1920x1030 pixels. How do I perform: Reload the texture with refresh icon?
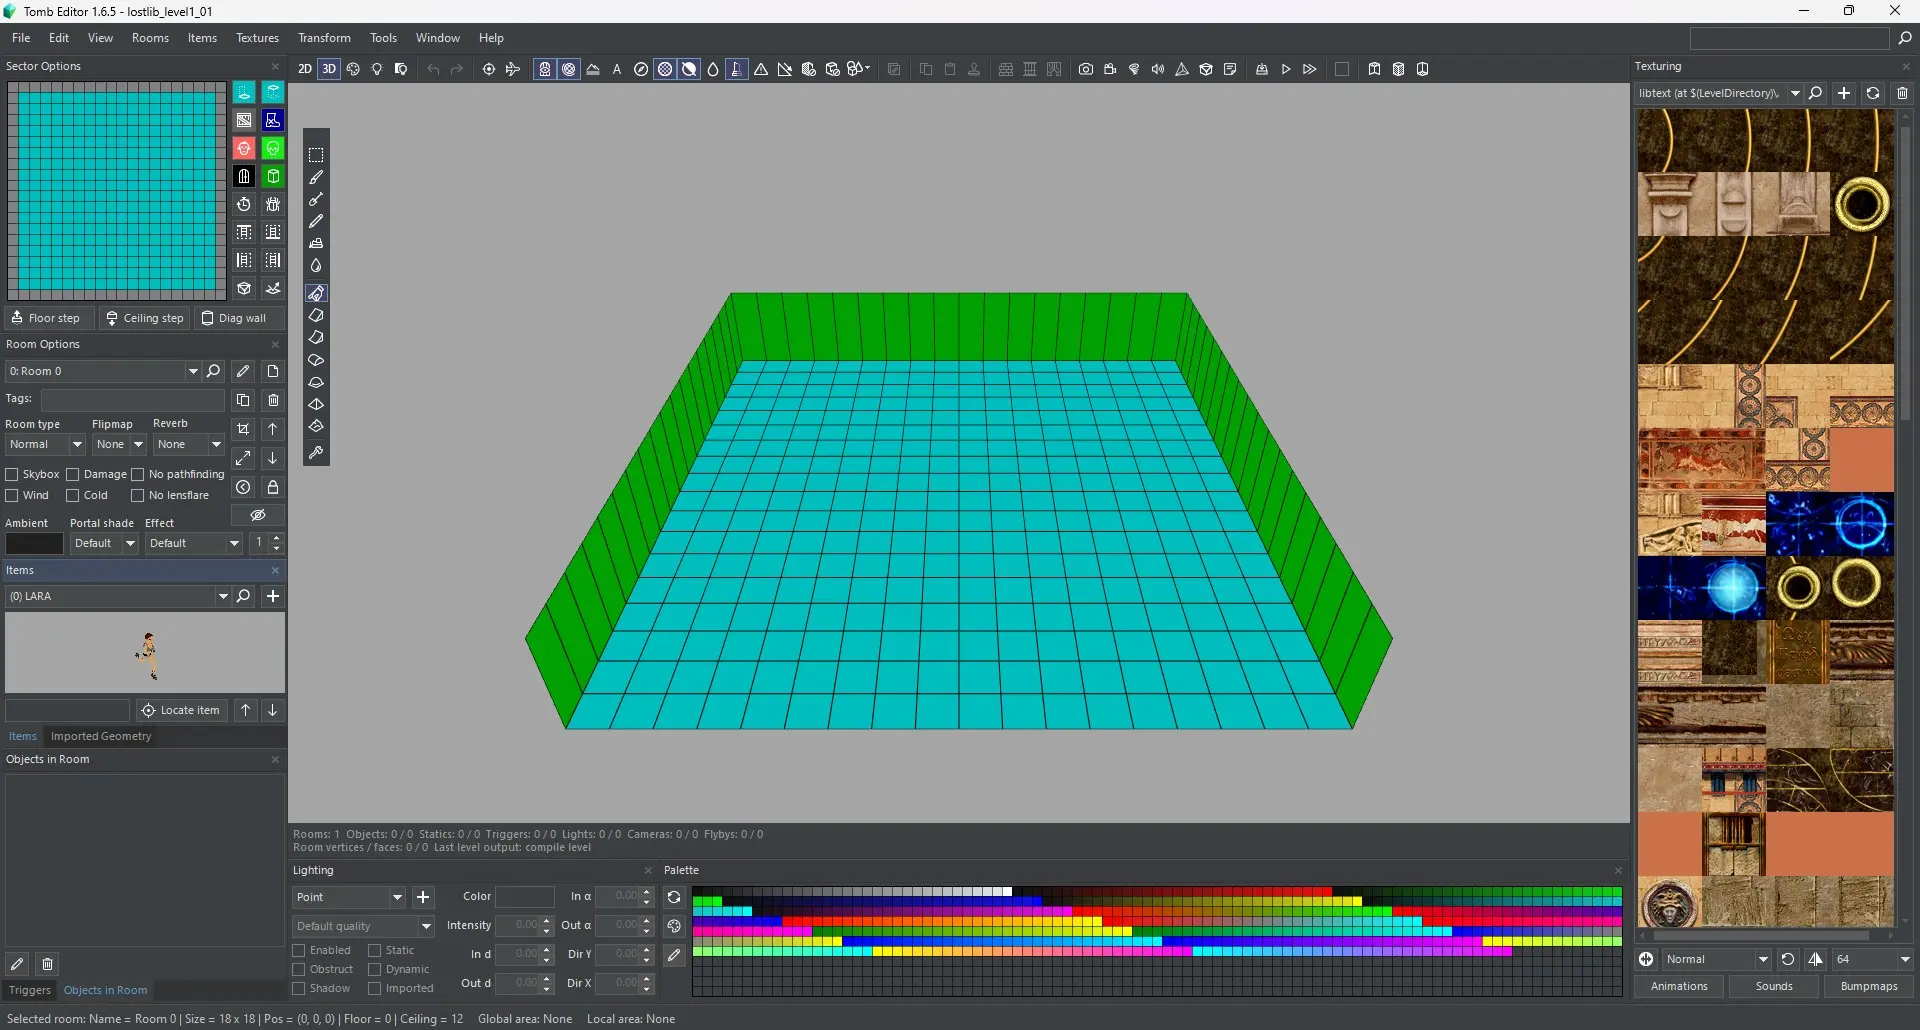1873,93
